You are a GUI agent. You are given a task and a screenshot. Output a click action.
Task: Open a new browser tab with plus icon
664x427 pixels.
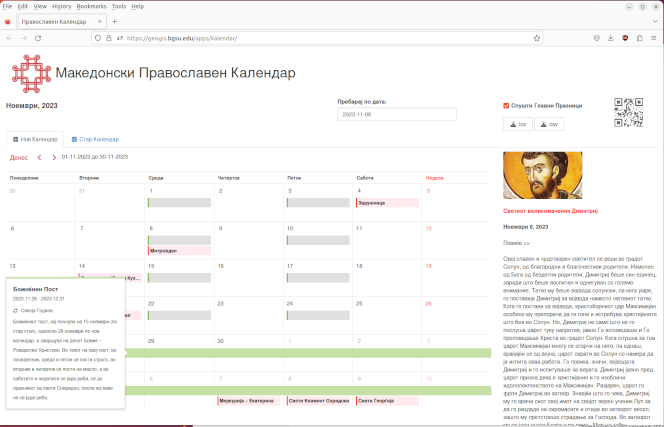click(114, 21)
